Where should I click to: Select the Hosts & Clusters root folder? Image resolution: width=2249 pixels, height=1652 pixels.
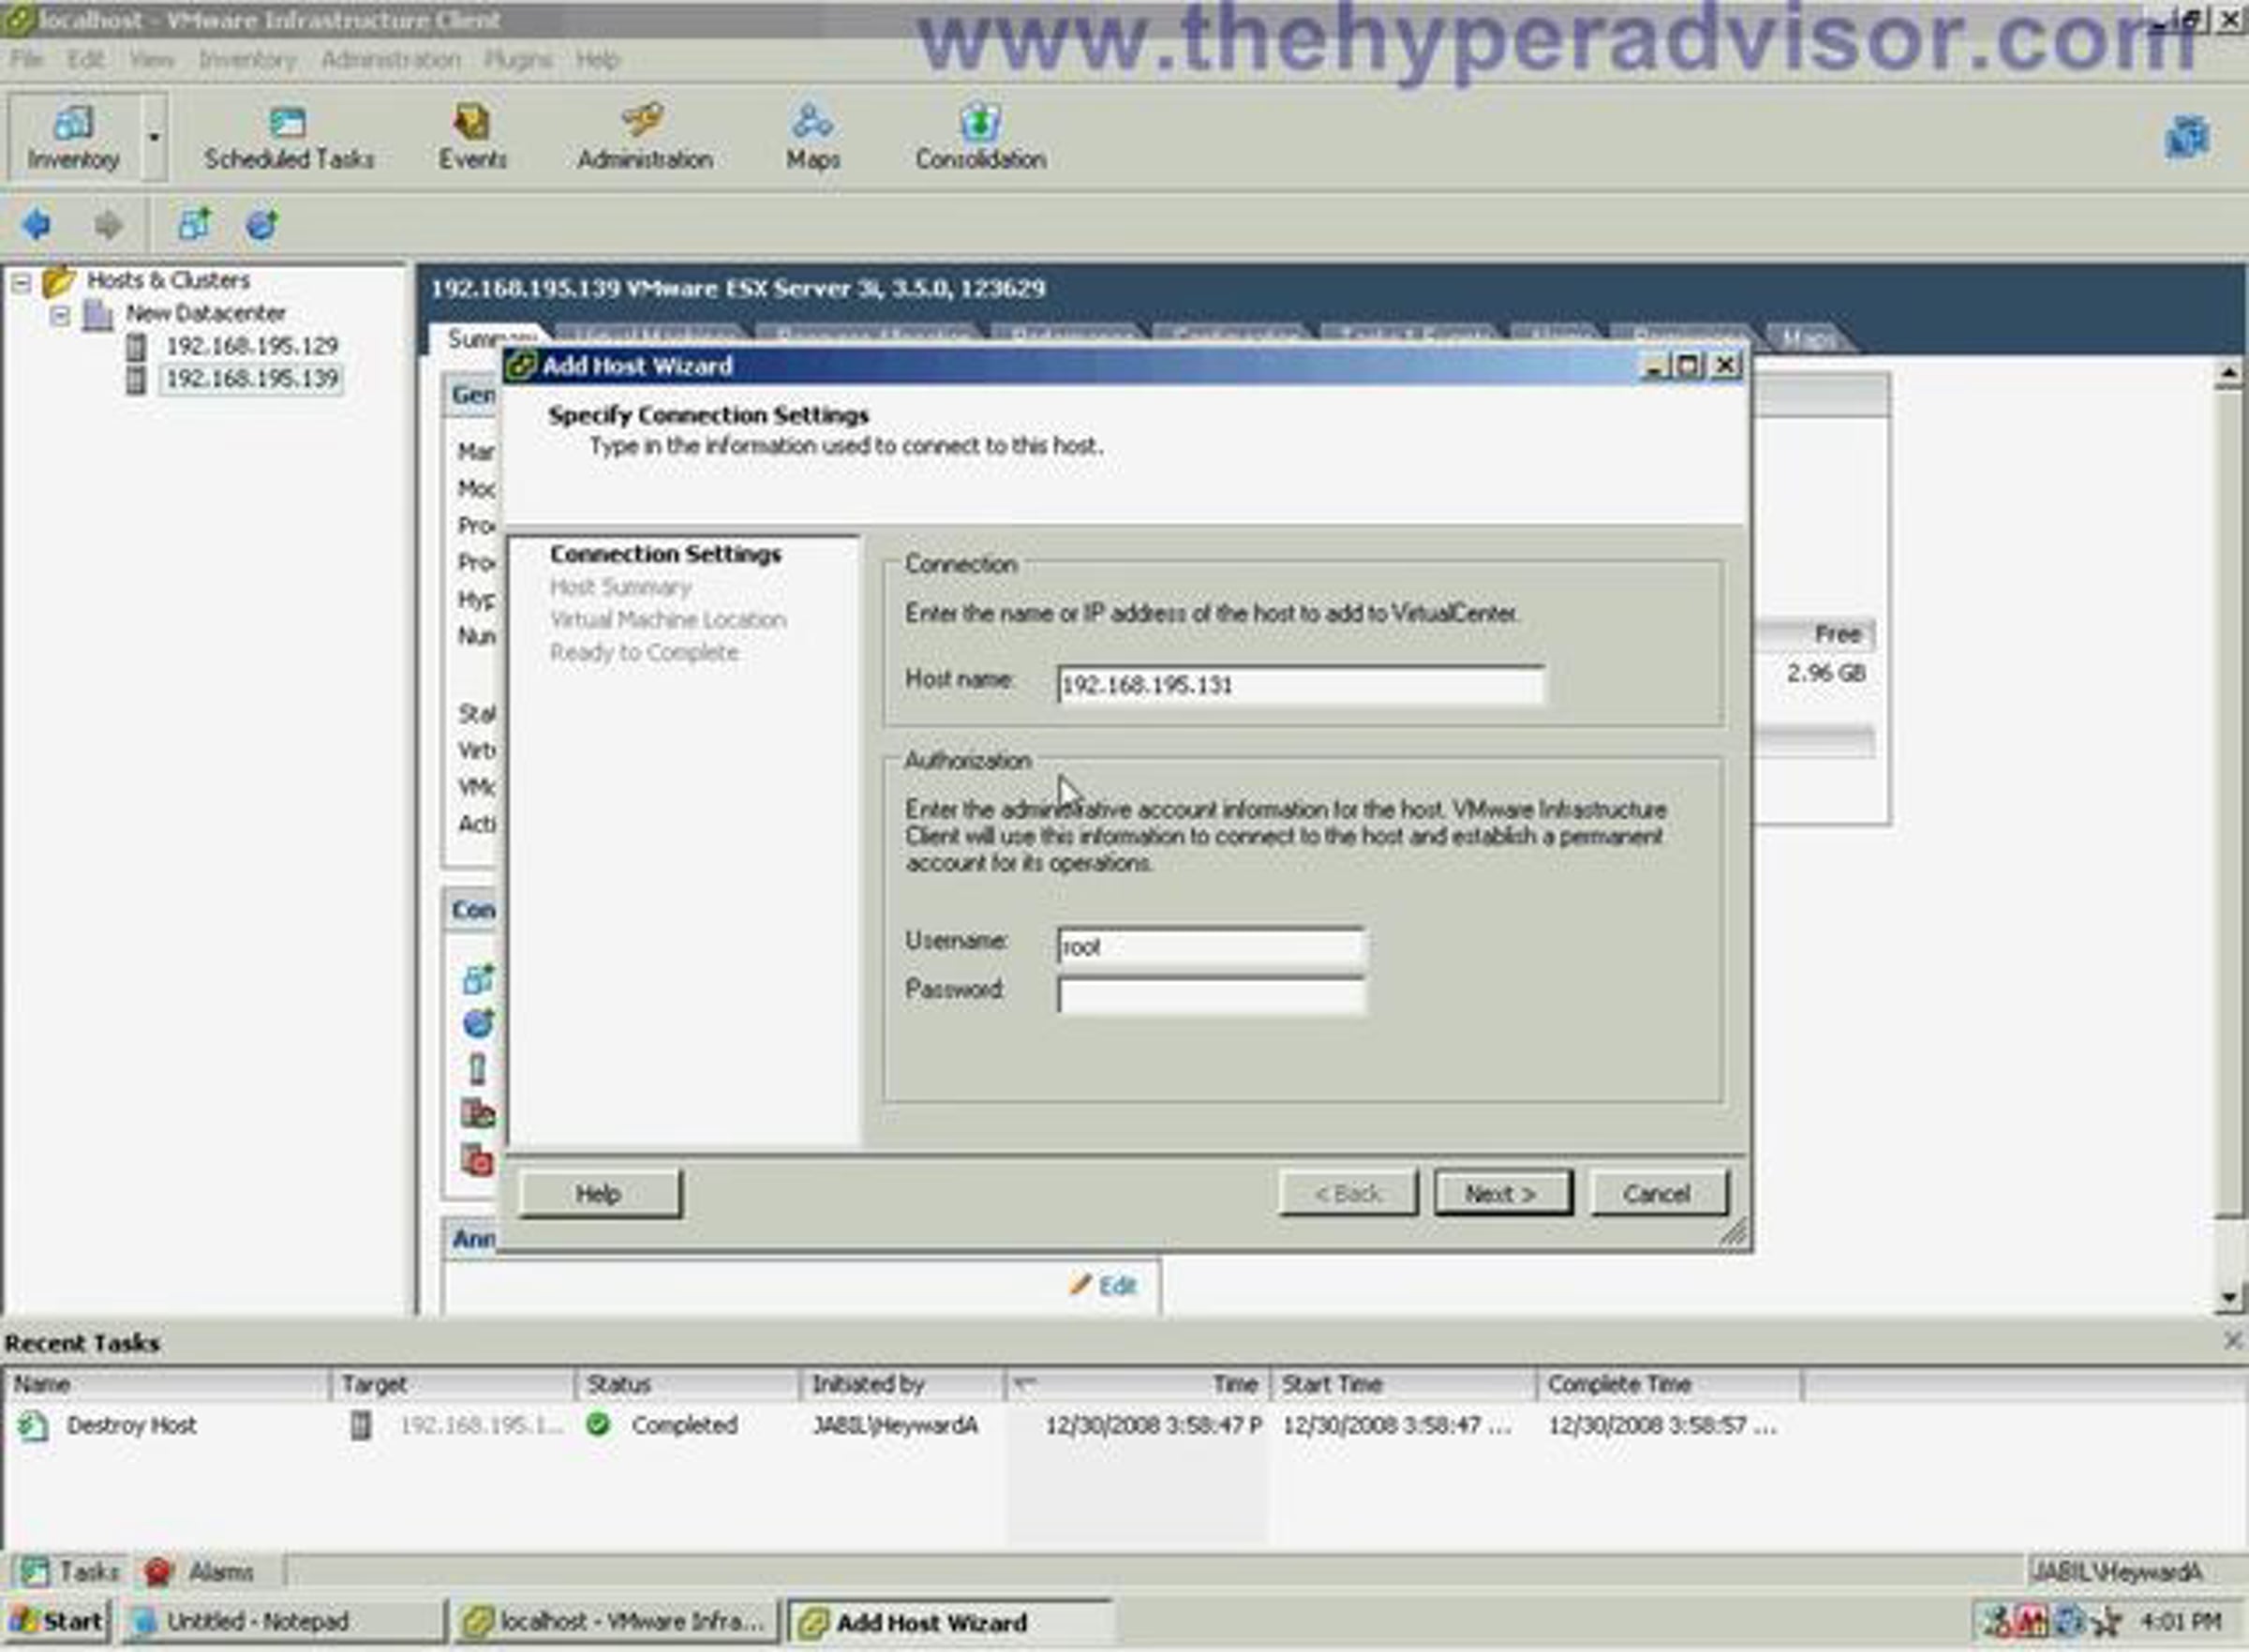[168, 281]
